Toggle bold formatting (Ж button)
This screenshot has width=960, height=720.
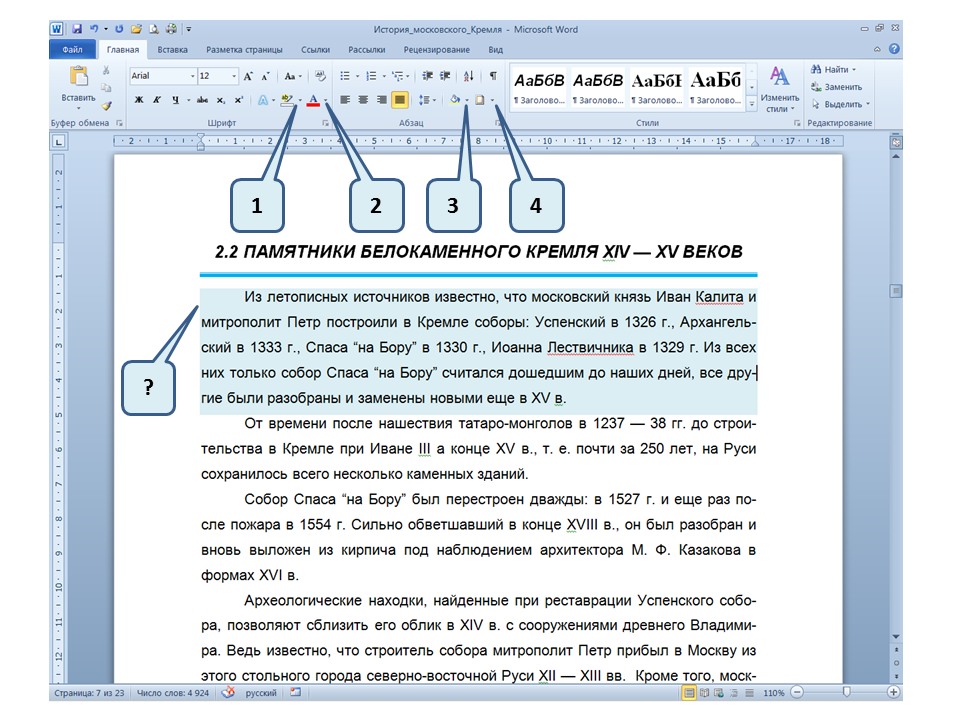tap(139, 100)
